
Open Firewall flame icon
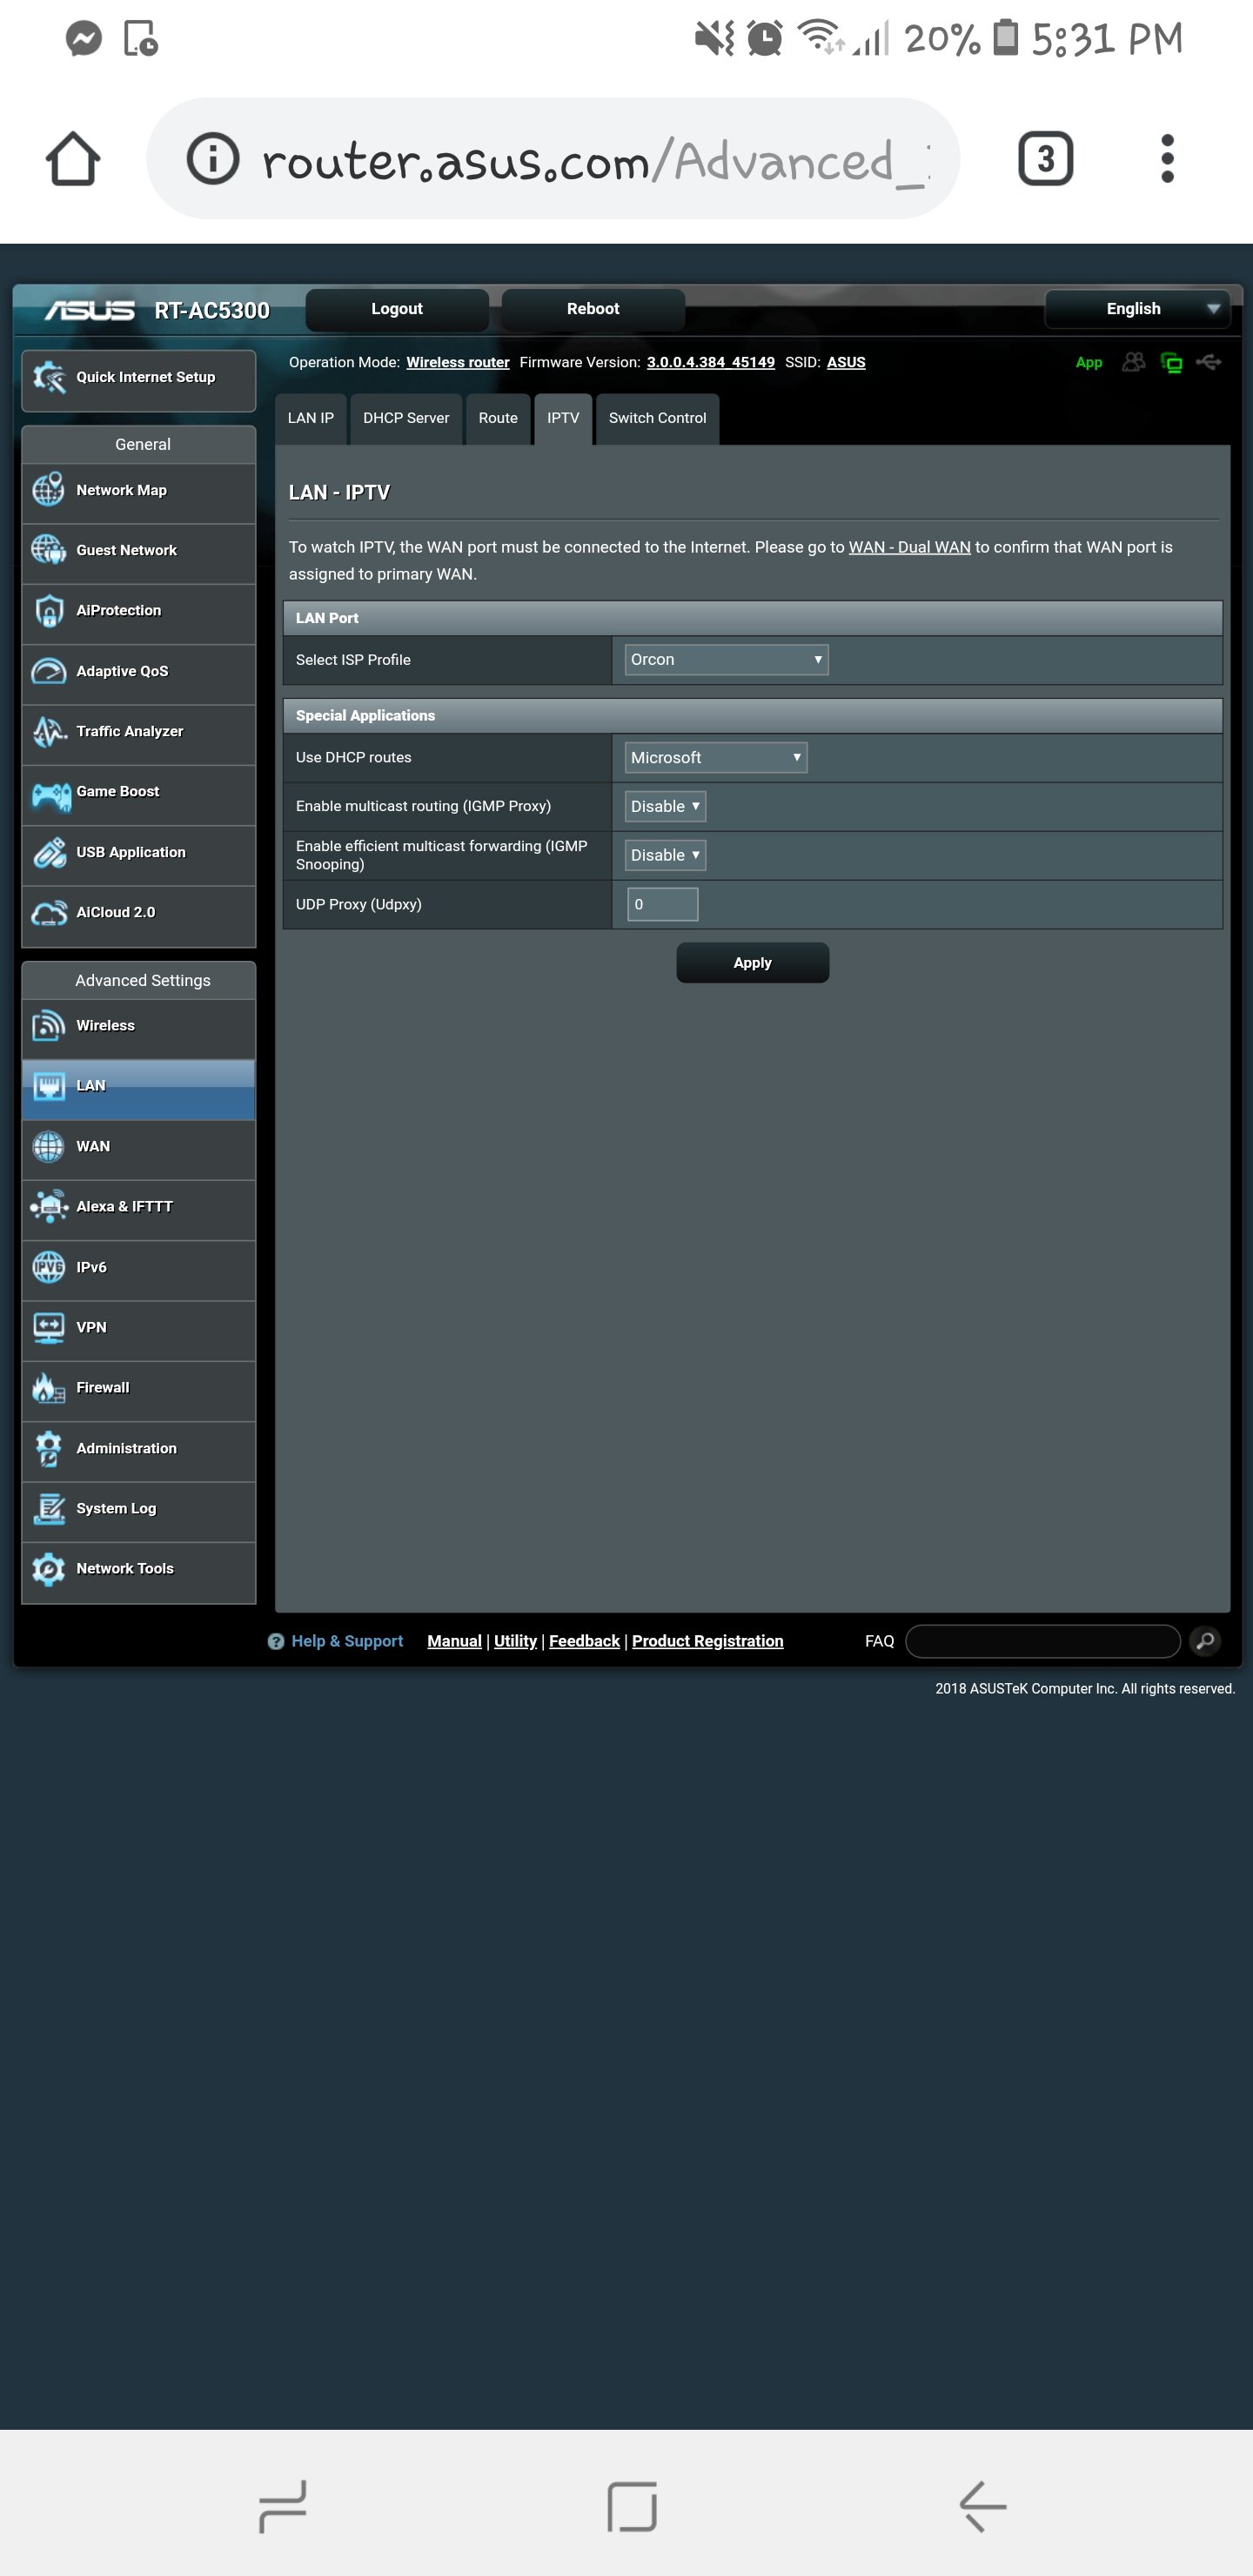point(48,1388)
